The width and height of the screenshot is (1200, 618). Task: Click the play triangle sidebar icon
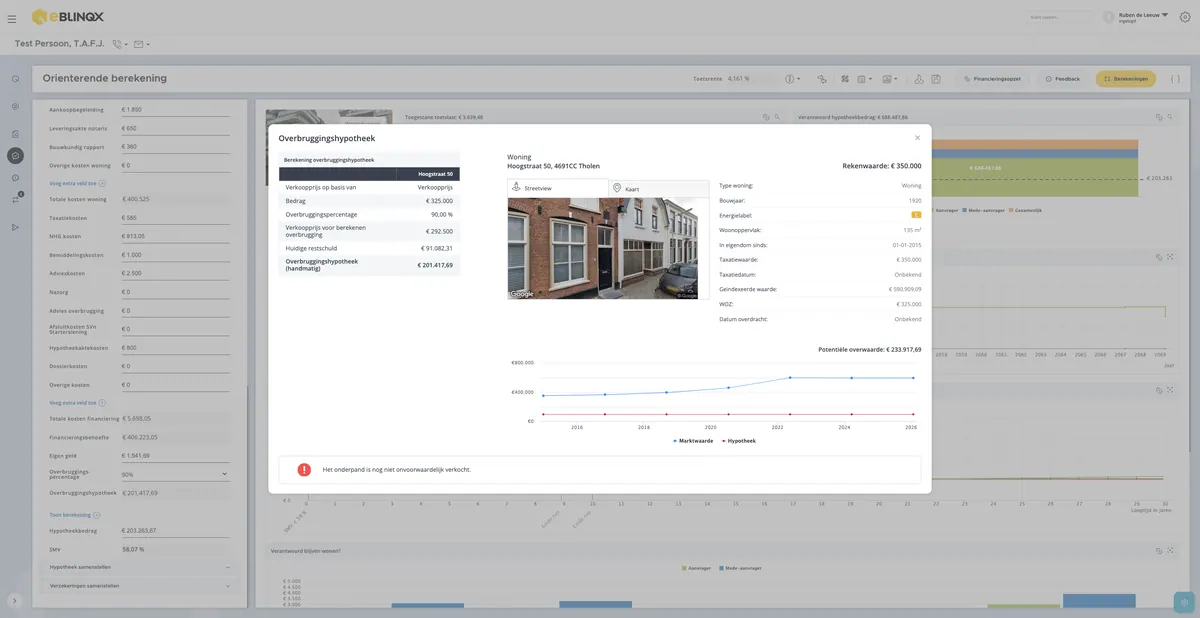tap(15, 227)
